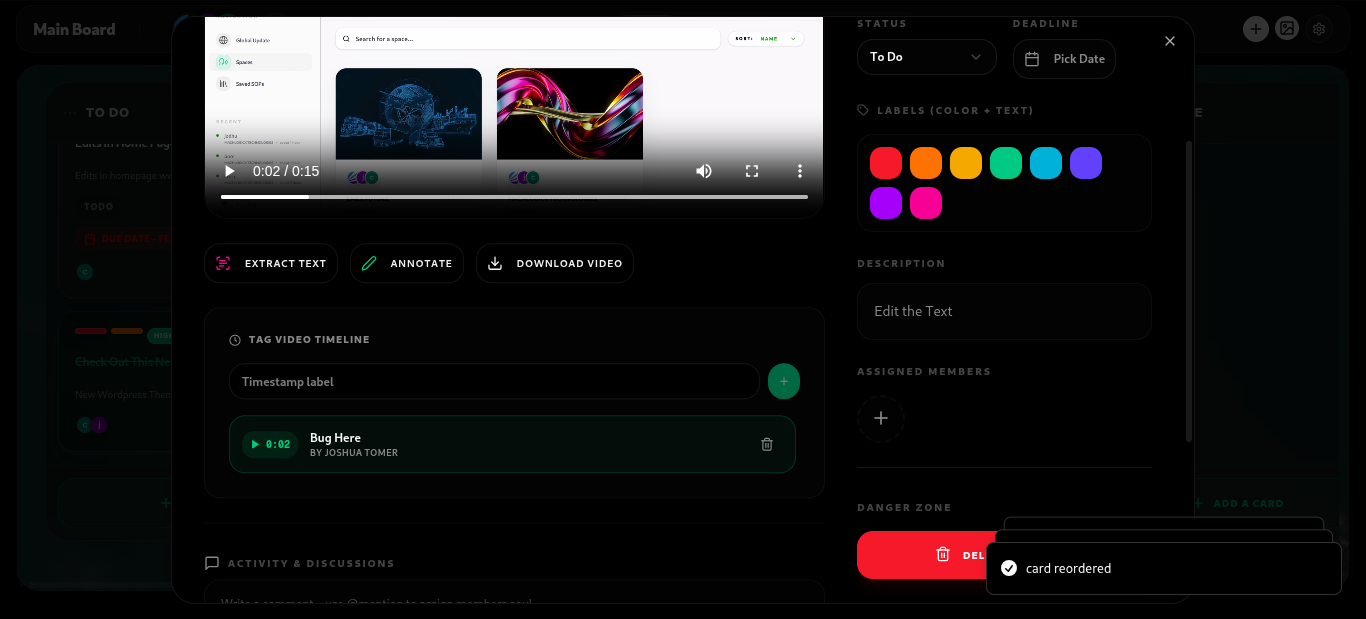Enter fullscreen mode on the video

pyautogui.click(x=751, y=171)
